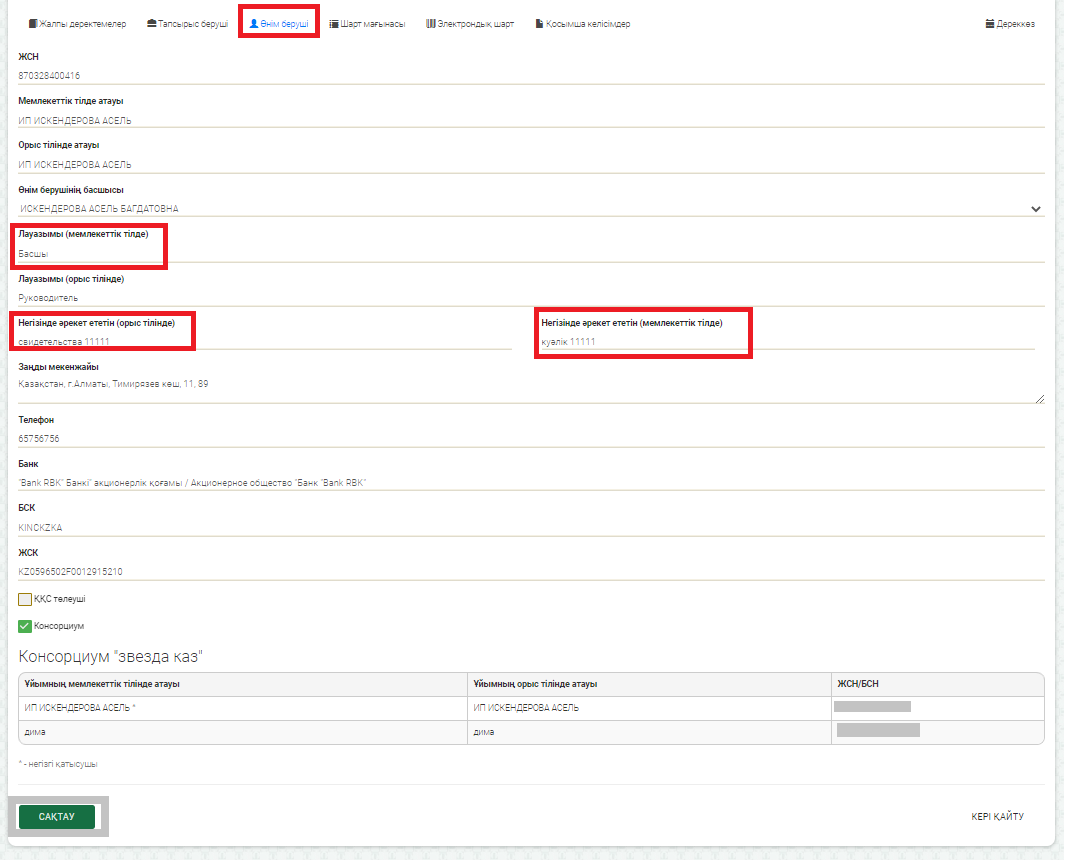This screenshot has height=860, width=1069.
Task: Switch to the Тапсырыс беруші tab
Action: click(187, 23)
